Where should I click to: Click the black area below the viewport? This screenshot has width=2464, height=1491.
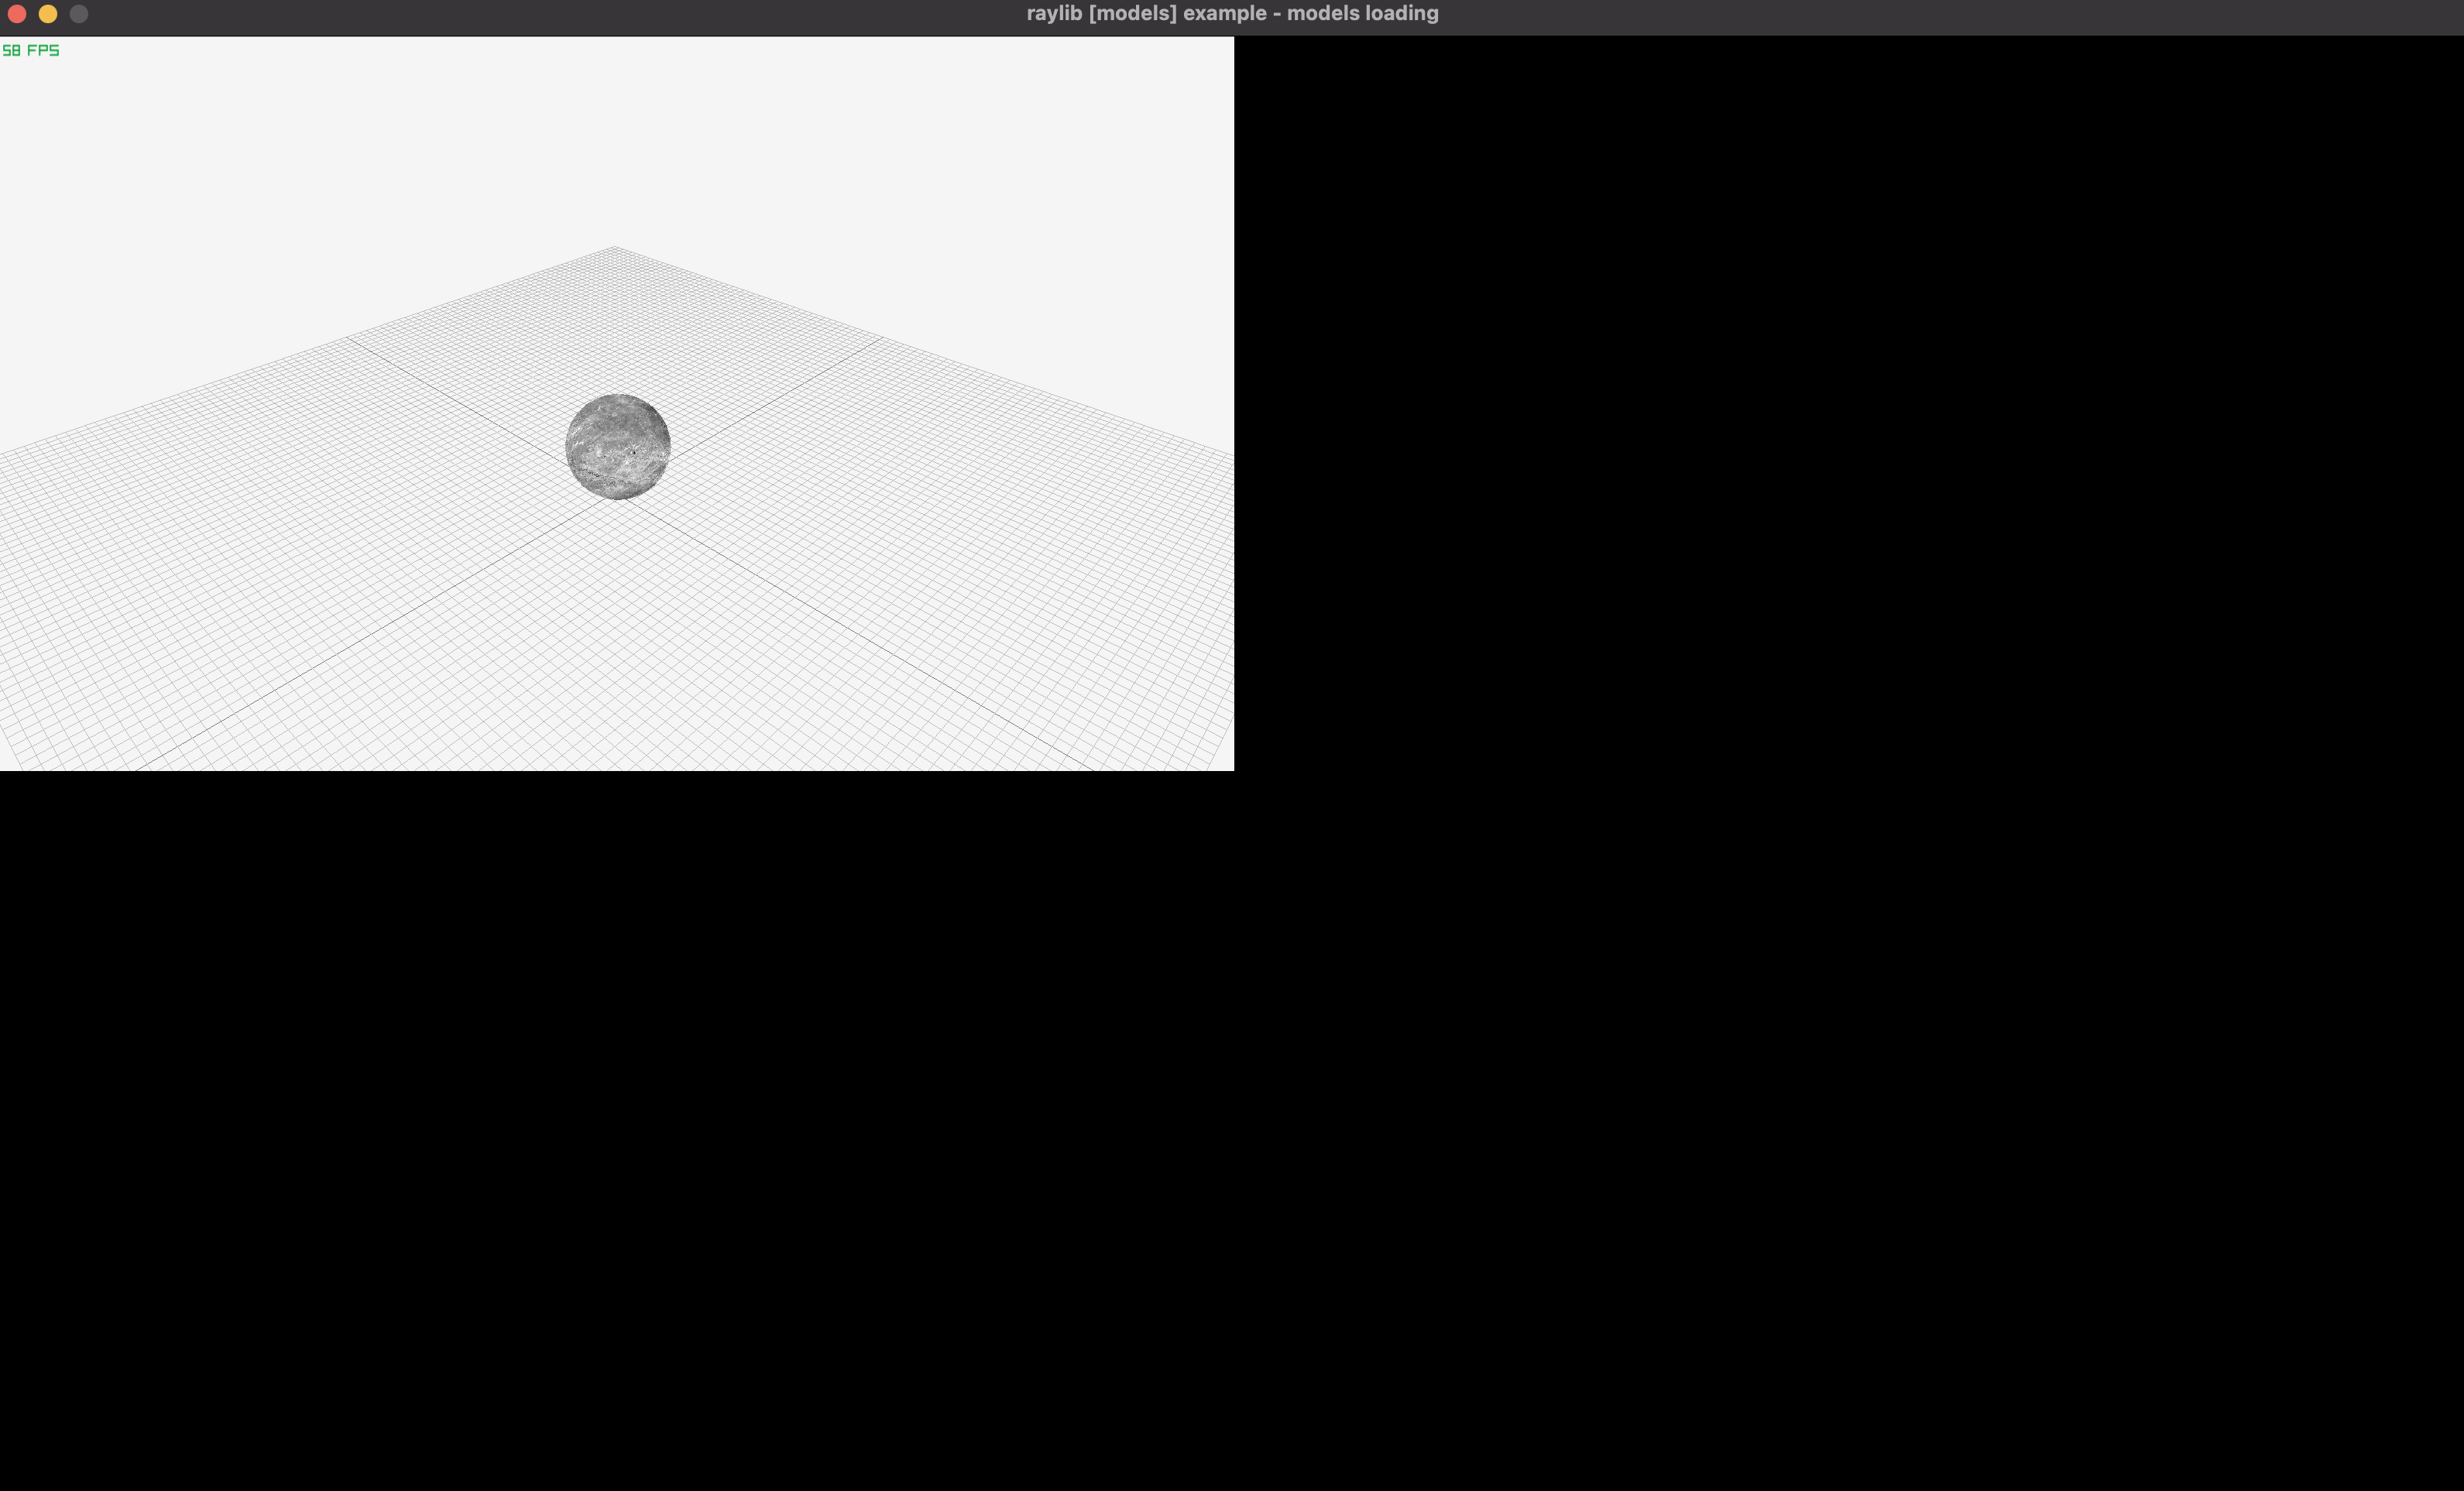coord(600,1100)
